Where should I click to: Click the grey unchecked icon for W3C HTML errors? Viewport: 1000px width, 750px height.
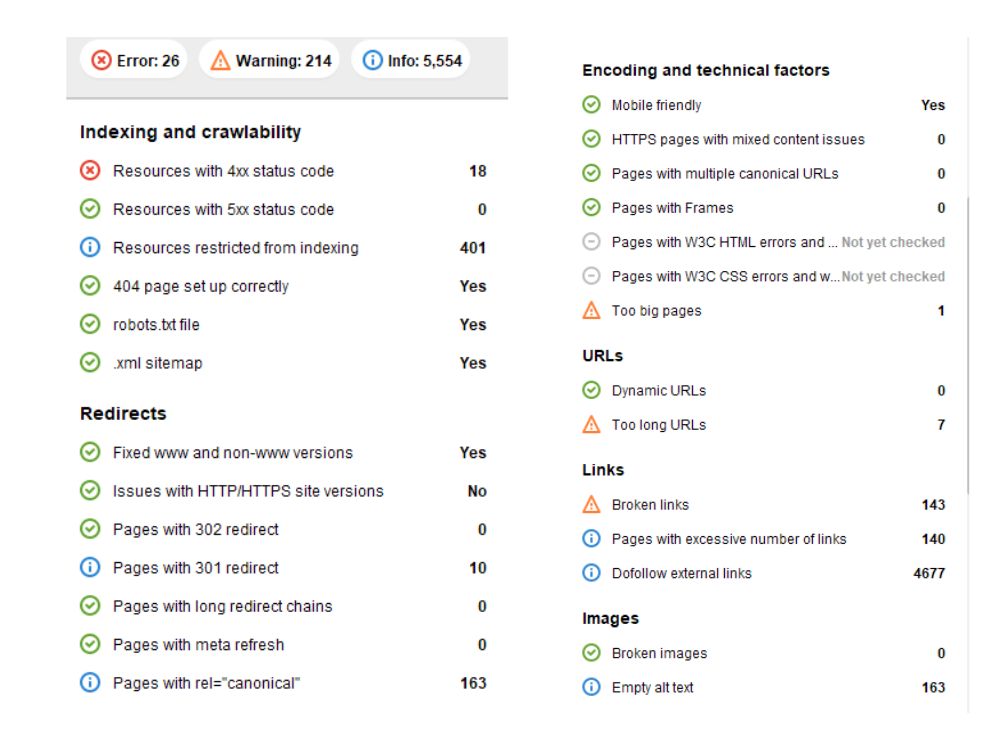[x=591, y=242]
